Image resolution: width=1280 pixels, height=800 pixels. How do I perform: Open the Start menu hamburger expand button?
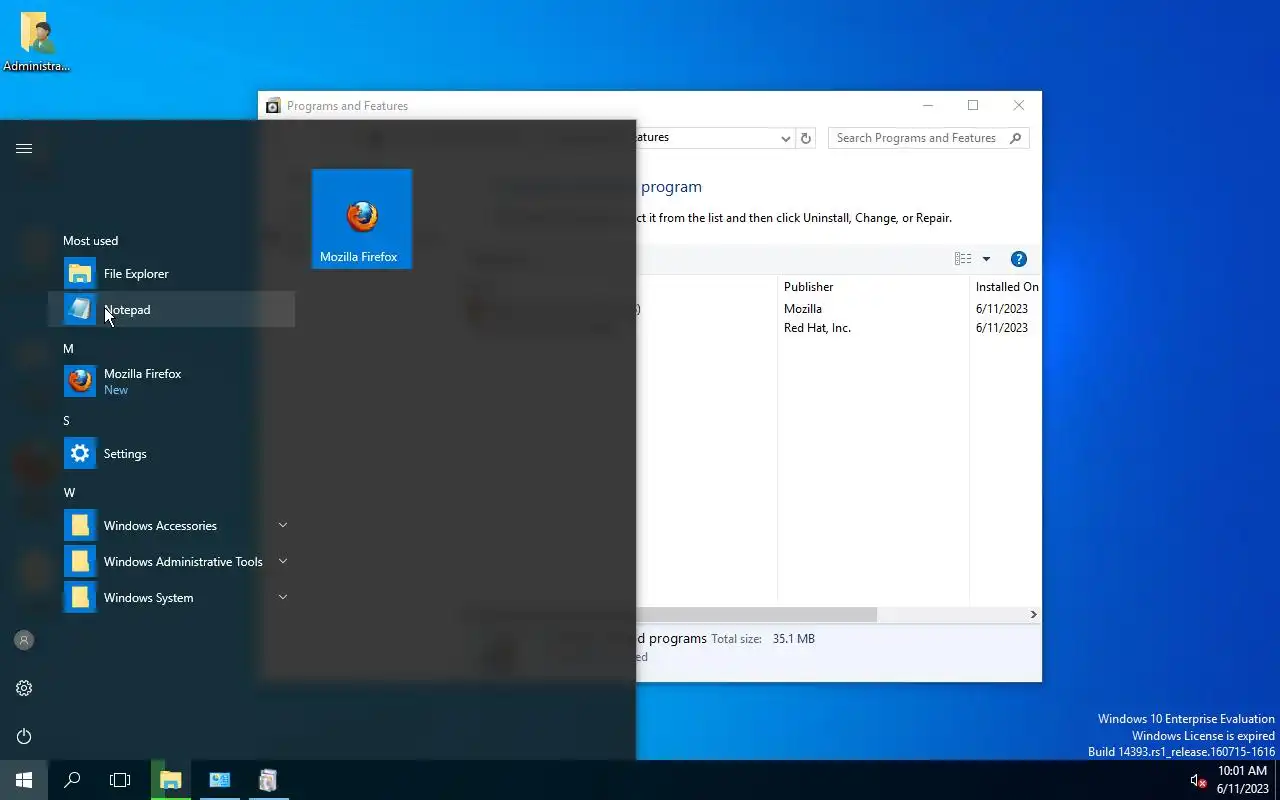[24, 149]
